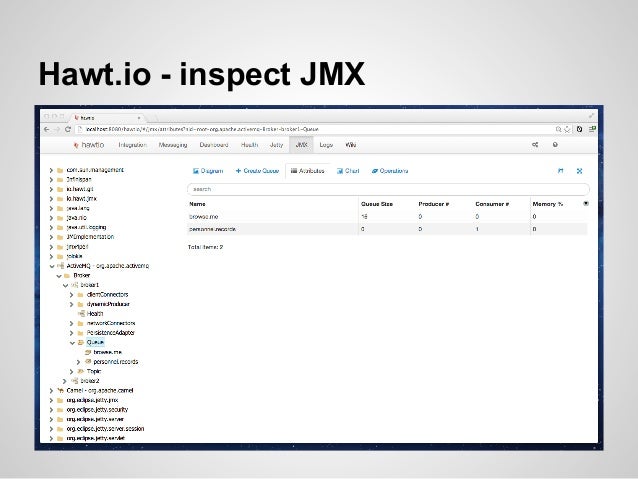Expand the broker2 tree node
The width and height of the screenshot is (638, 479).
(x=65, y=381)
